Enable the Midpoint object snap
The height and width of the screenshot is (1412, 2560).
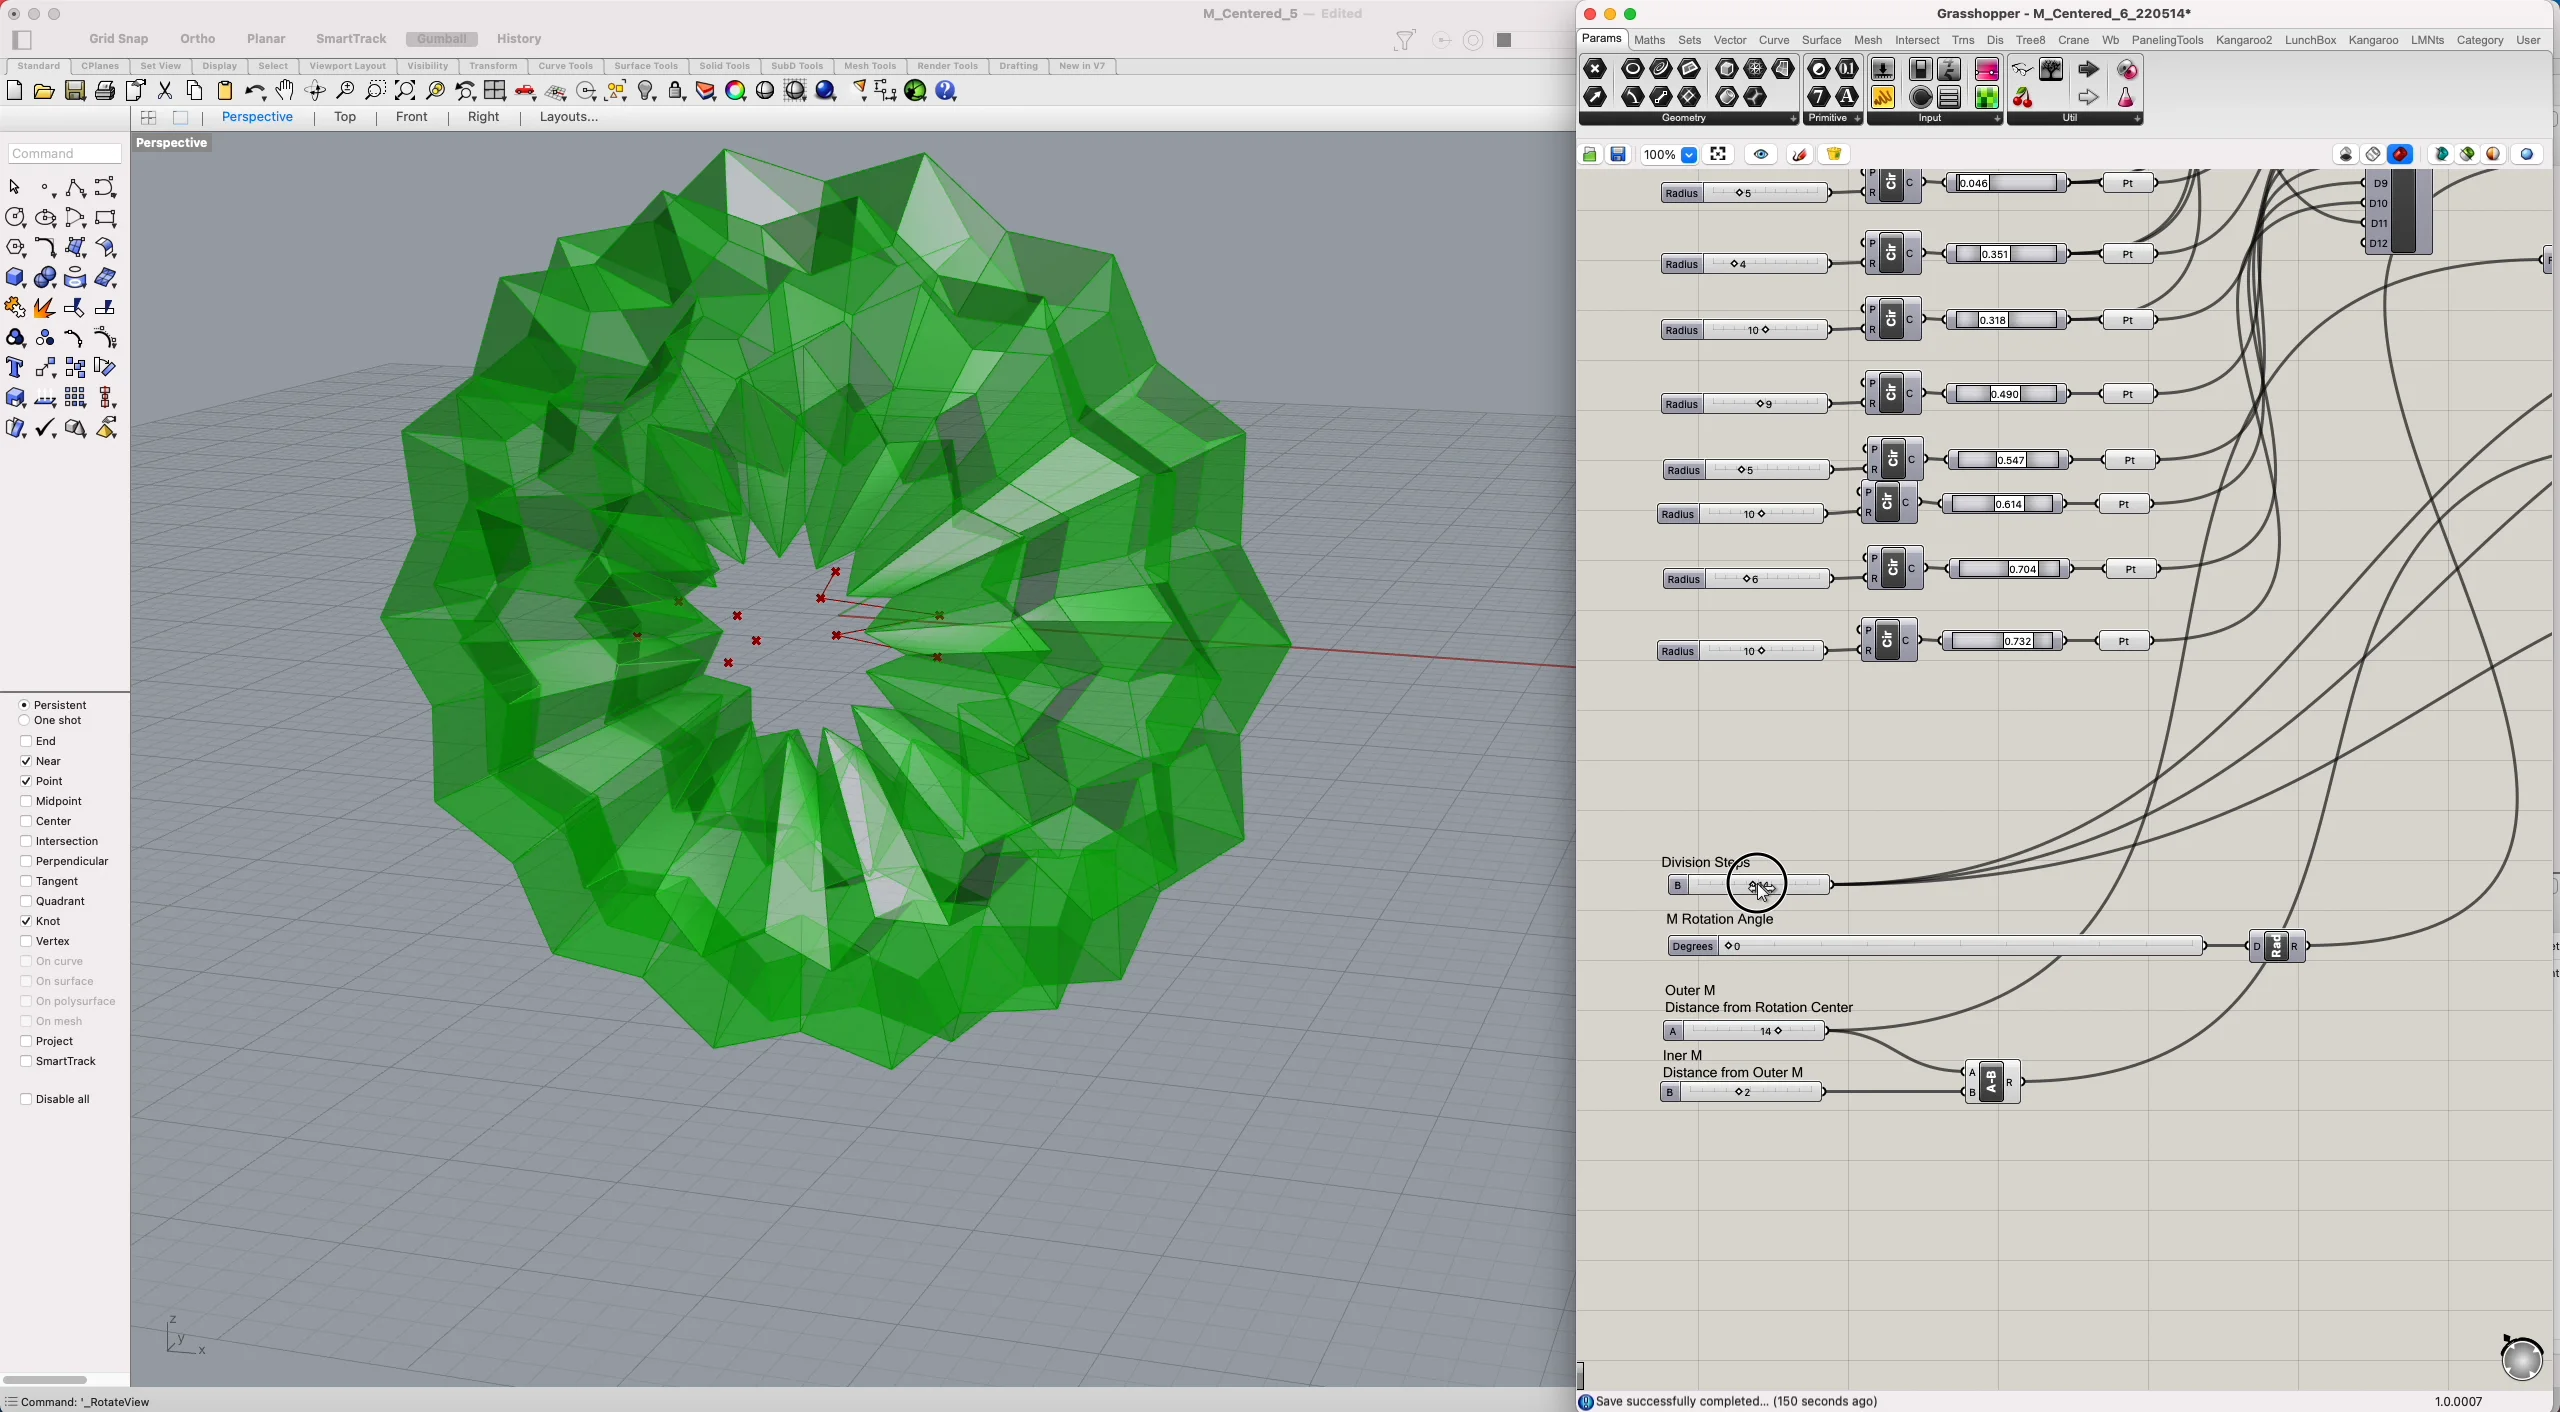click(x=26, y=800)
